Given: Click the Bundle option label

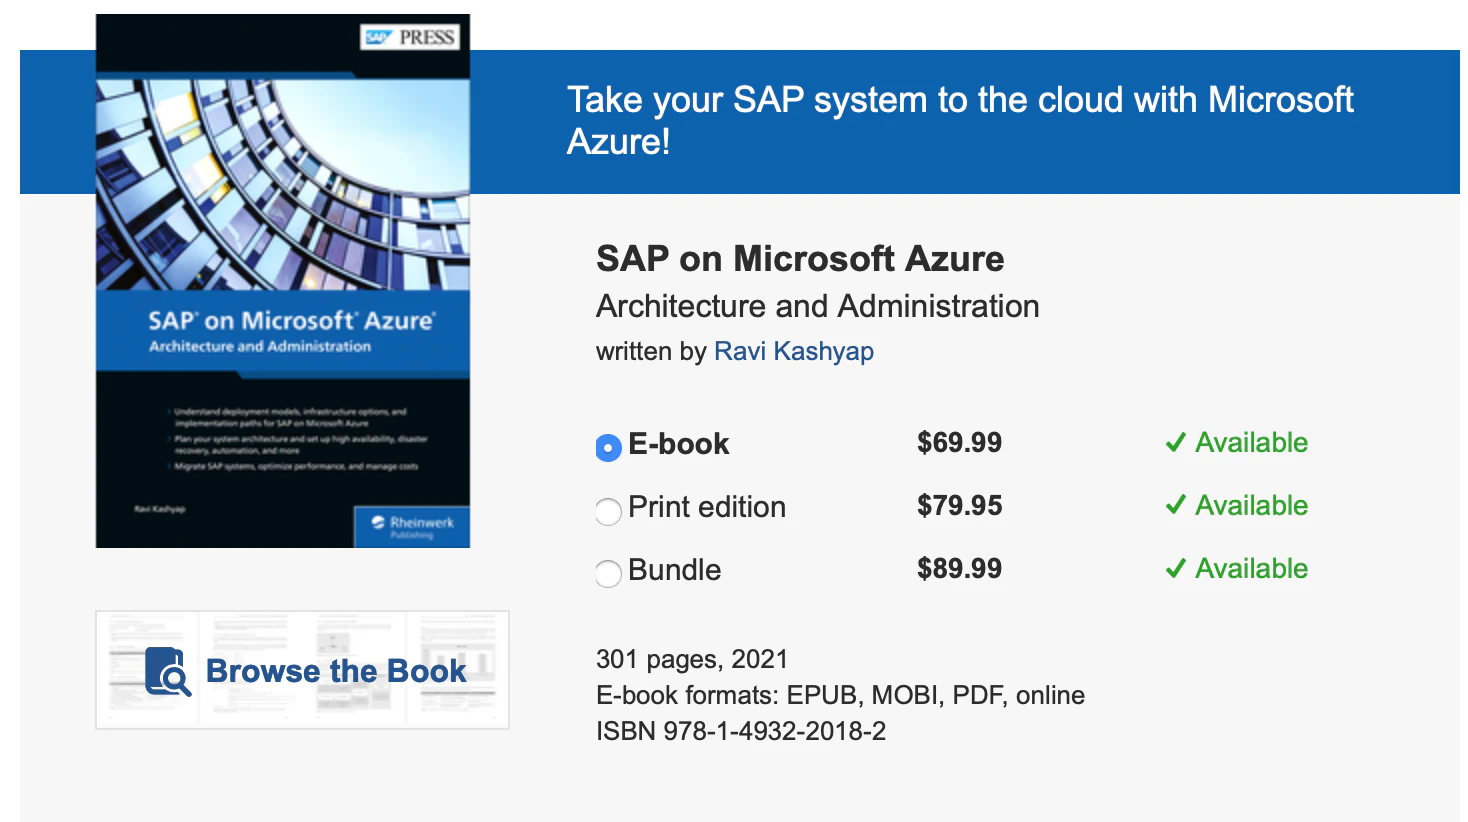Looking at the screenshot, I should [x=675, y=570].
